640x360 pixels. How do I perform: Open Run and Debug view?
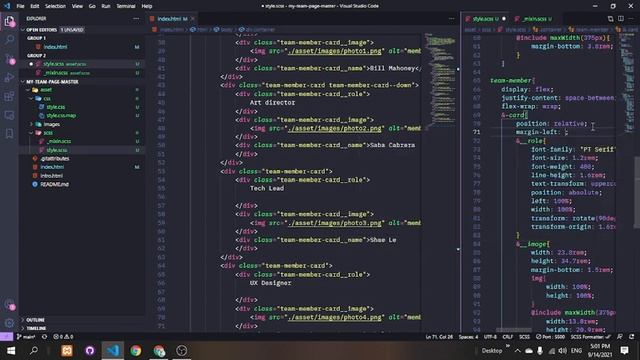pyautogui.click(x=9, y=78)
